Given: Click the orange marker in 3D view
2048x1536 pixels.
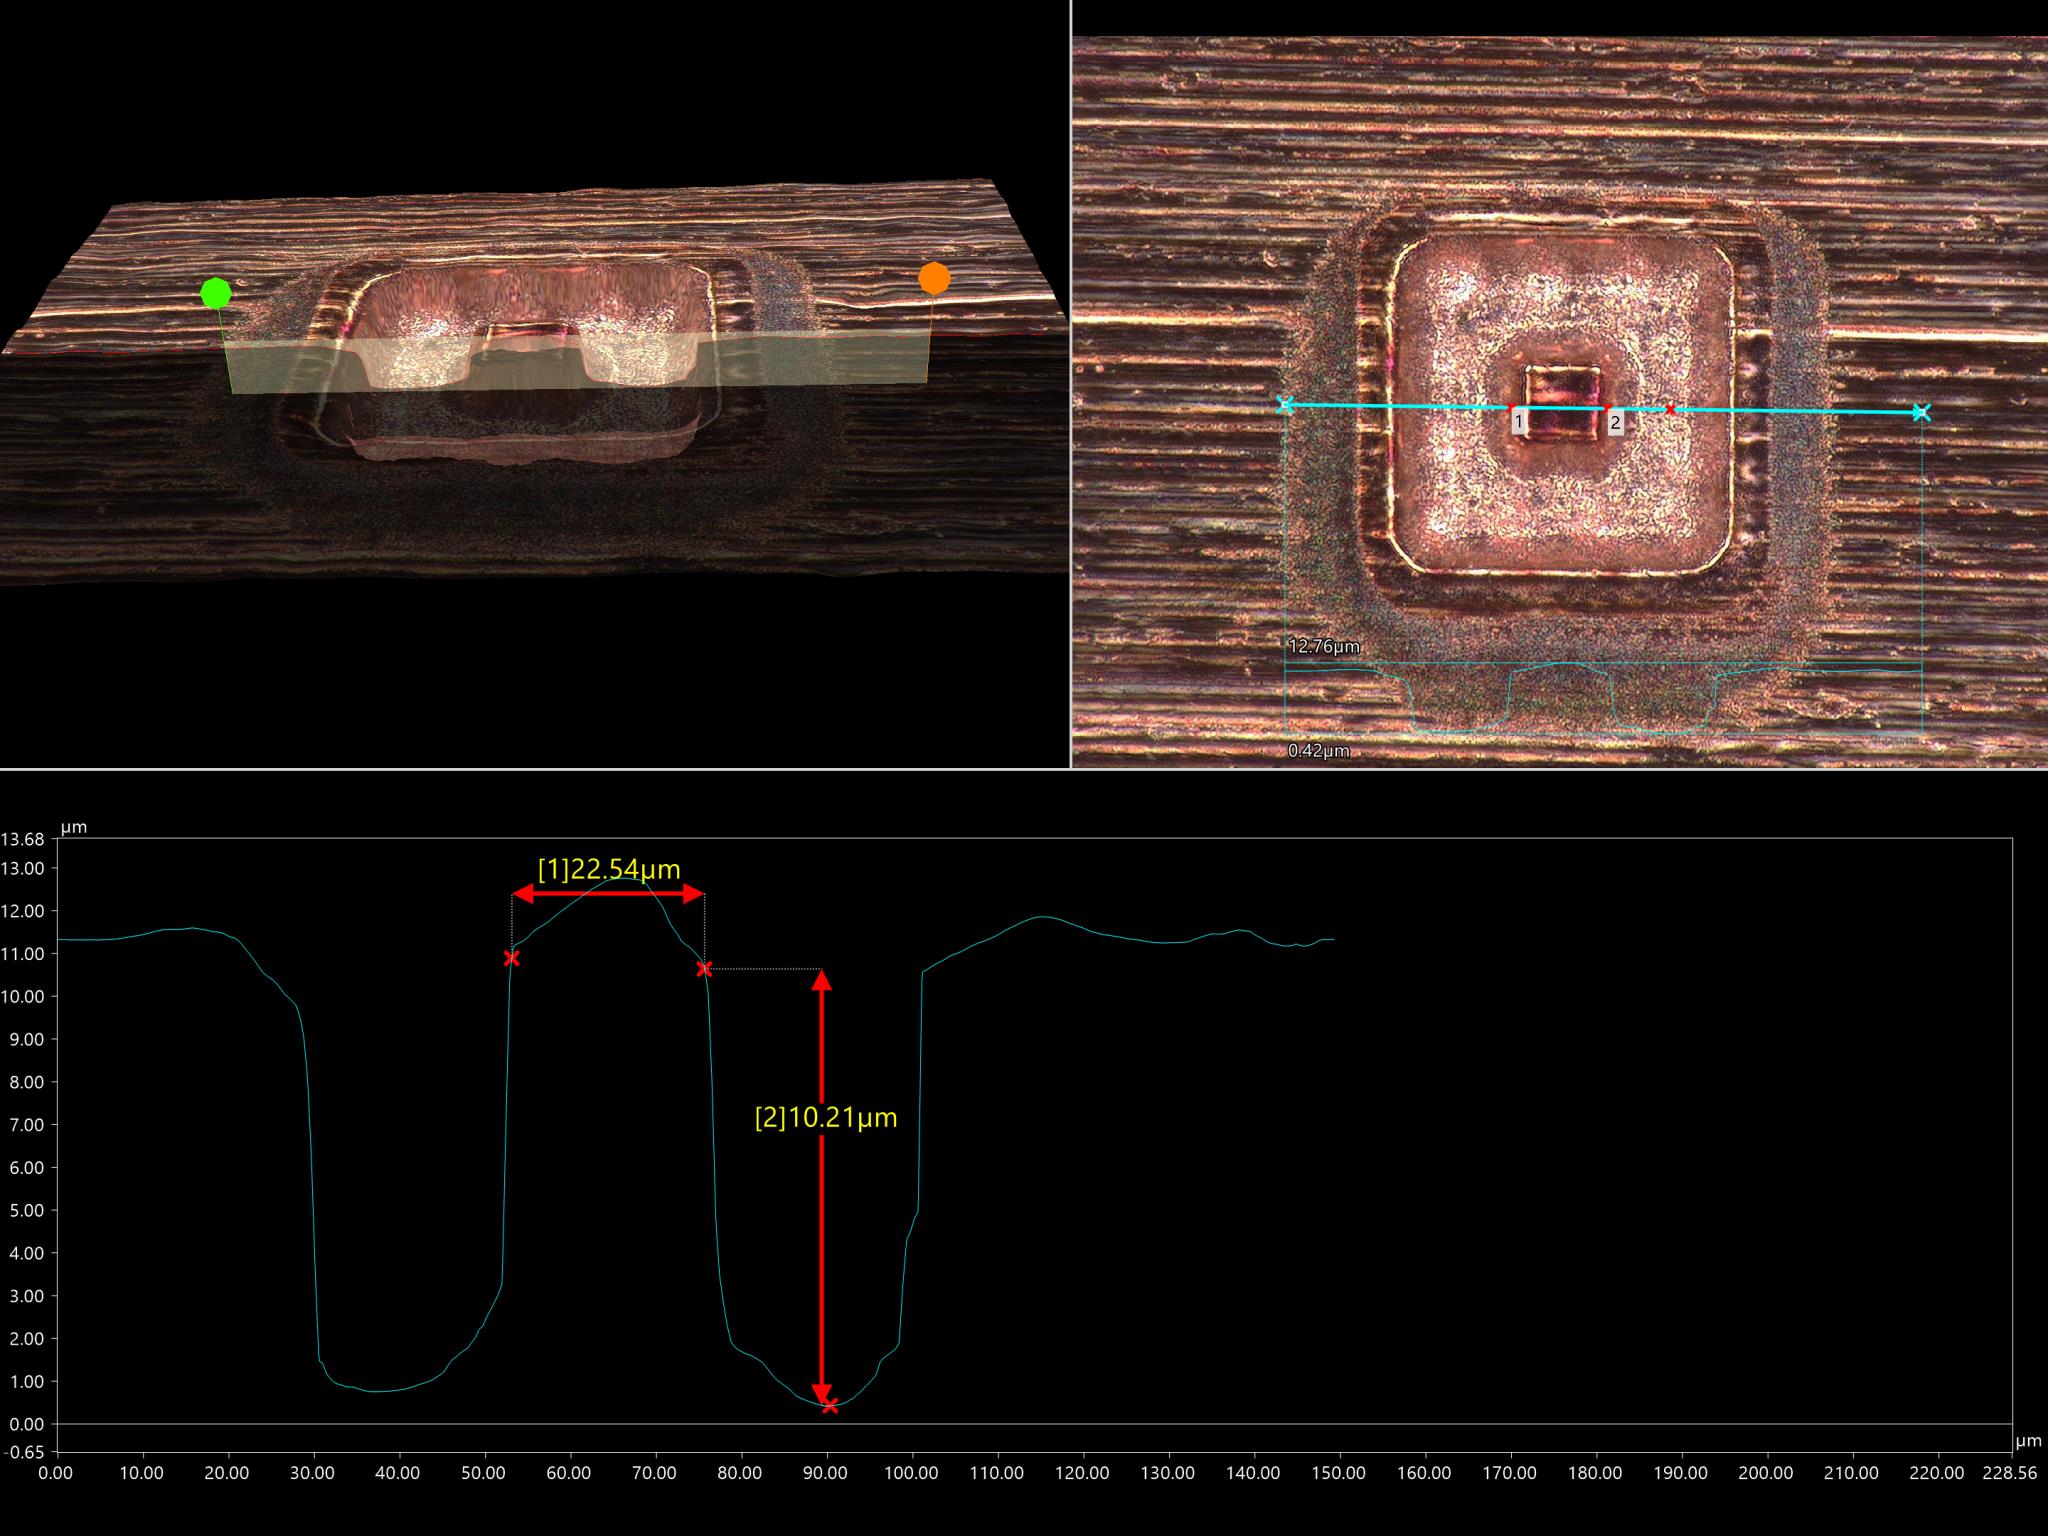Looking at the screenshot, I should pos(934,278).
